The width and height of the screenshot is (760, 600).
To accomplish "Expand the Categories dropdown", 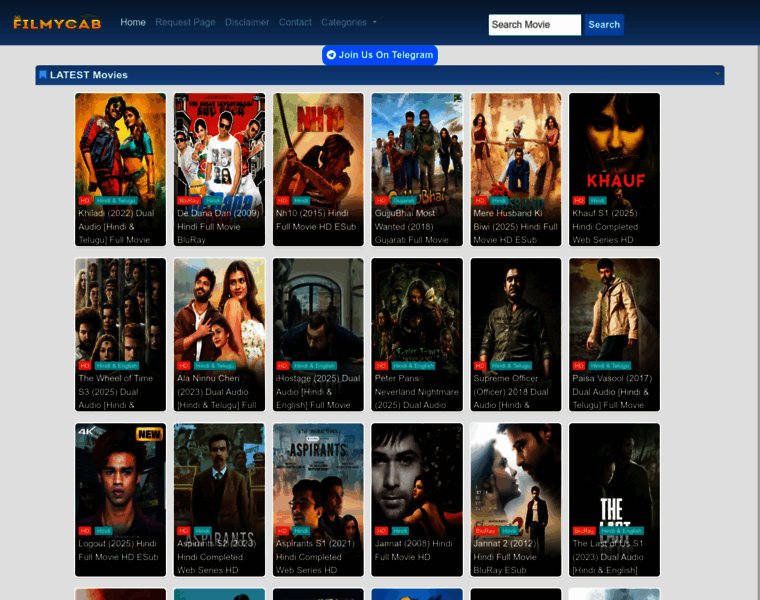I will tap(348, 22).
